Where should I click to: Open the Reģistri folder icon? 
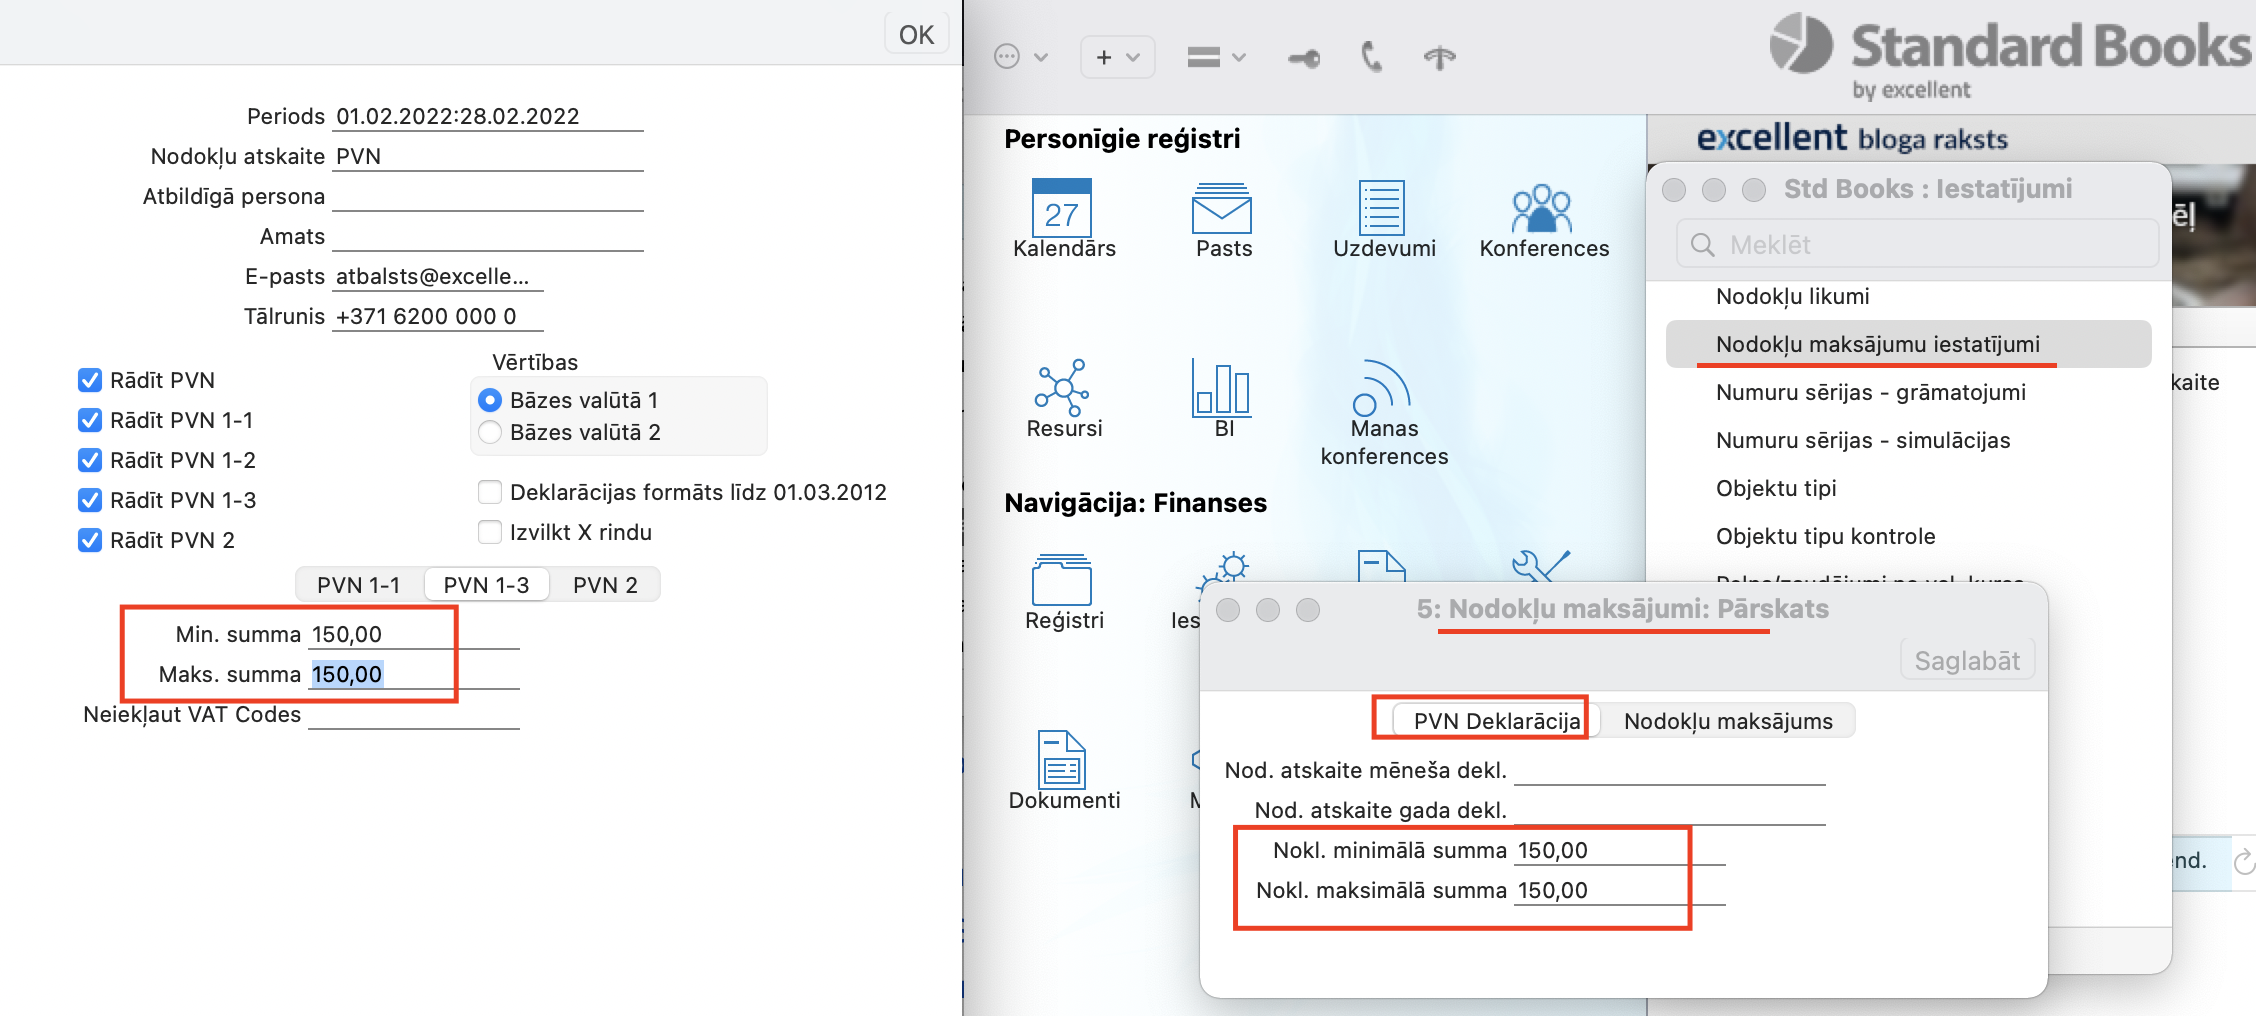(1062, 580)
